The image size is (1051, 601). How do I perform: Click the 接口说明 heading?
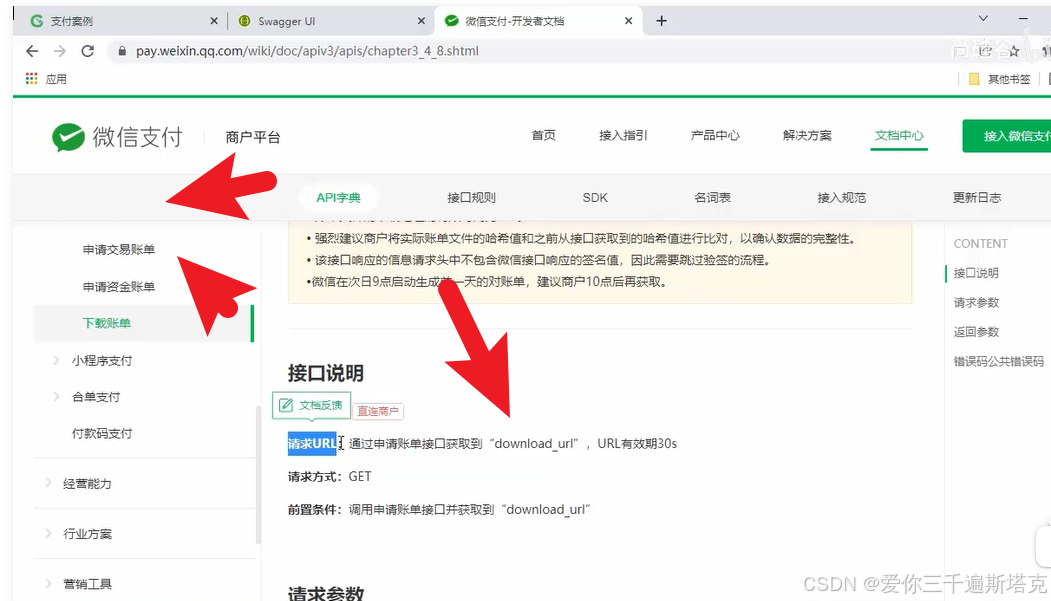[326, 373]
